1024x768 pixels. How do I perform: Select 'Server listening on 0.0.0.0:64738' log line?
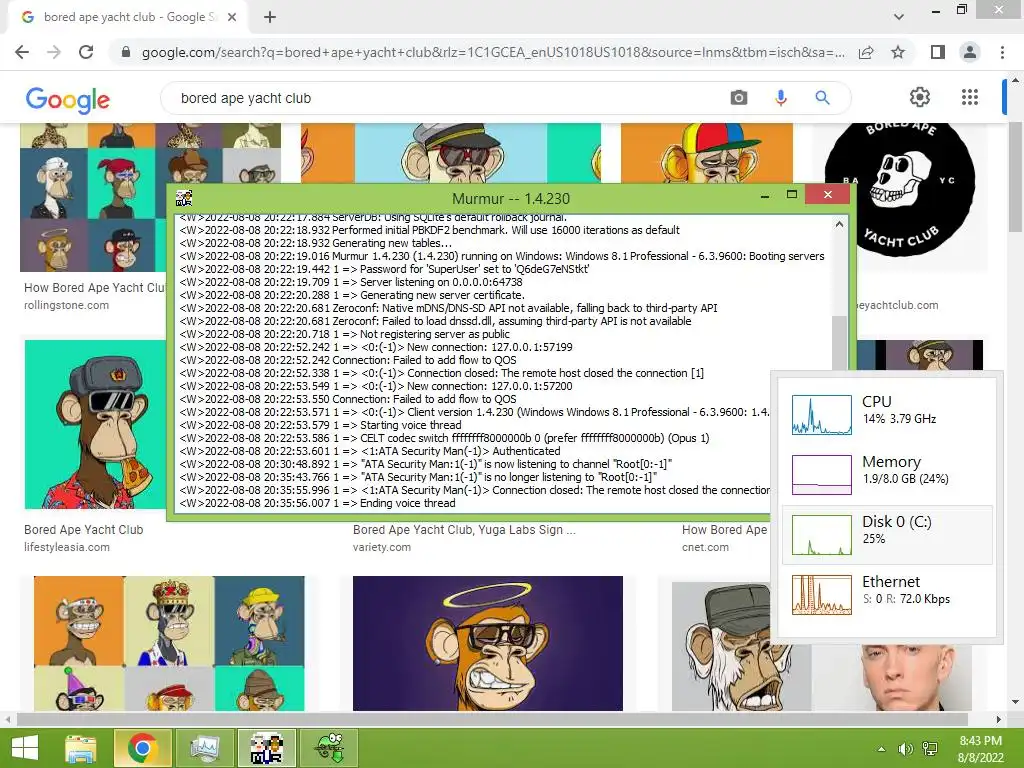351,282
